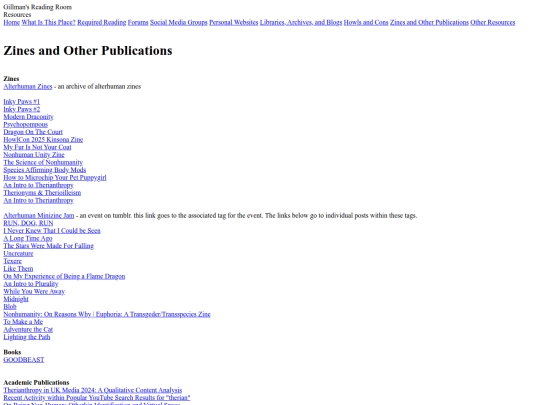This screenshot has width=540, height=405.
Task: Click the 'Gillman's Reading Room' site title text
Action: (38, 7)
